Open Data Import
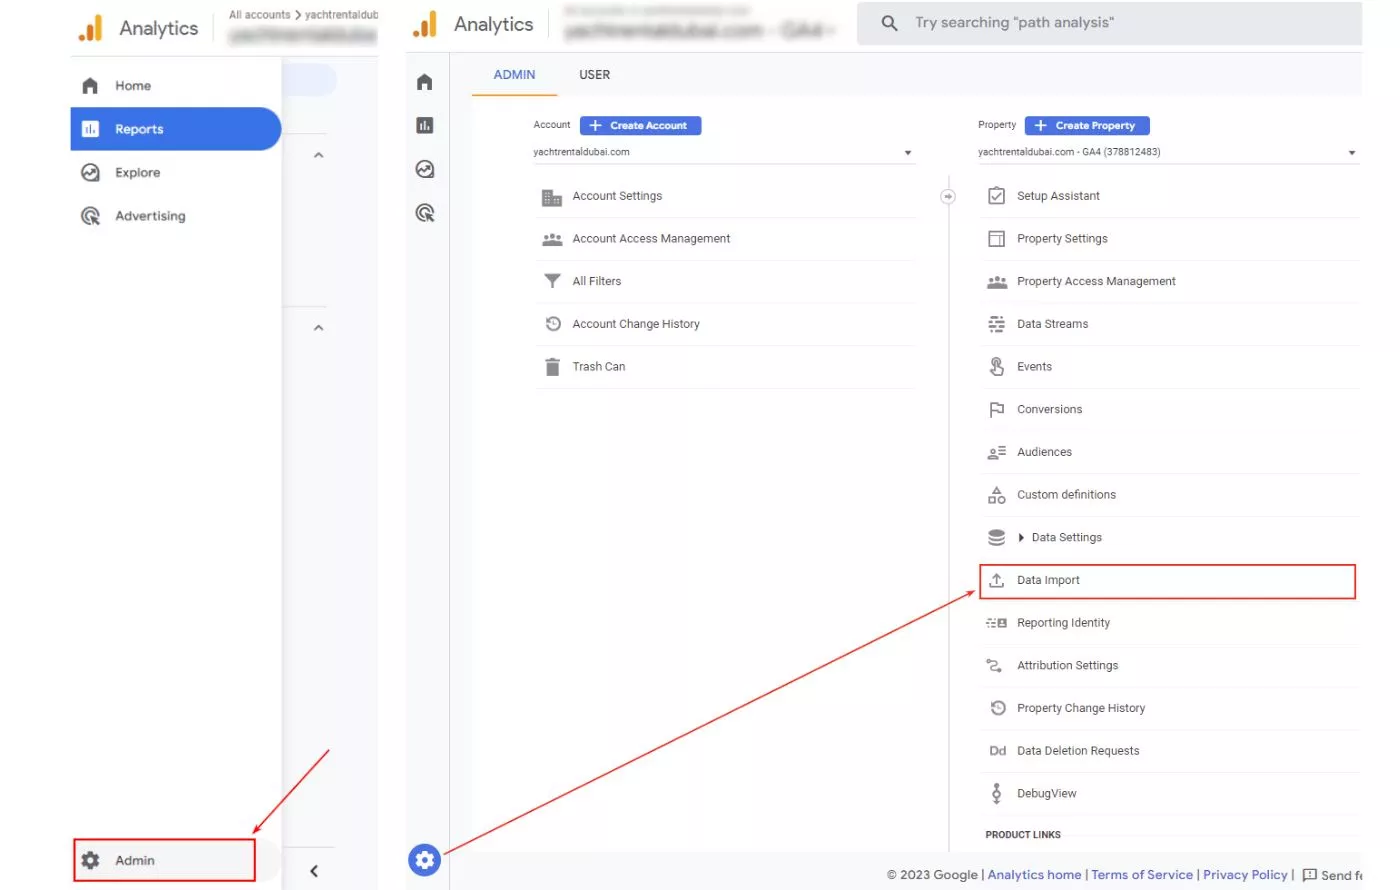The width and height of the screenshot is (1400, 890). [1167, 581]
